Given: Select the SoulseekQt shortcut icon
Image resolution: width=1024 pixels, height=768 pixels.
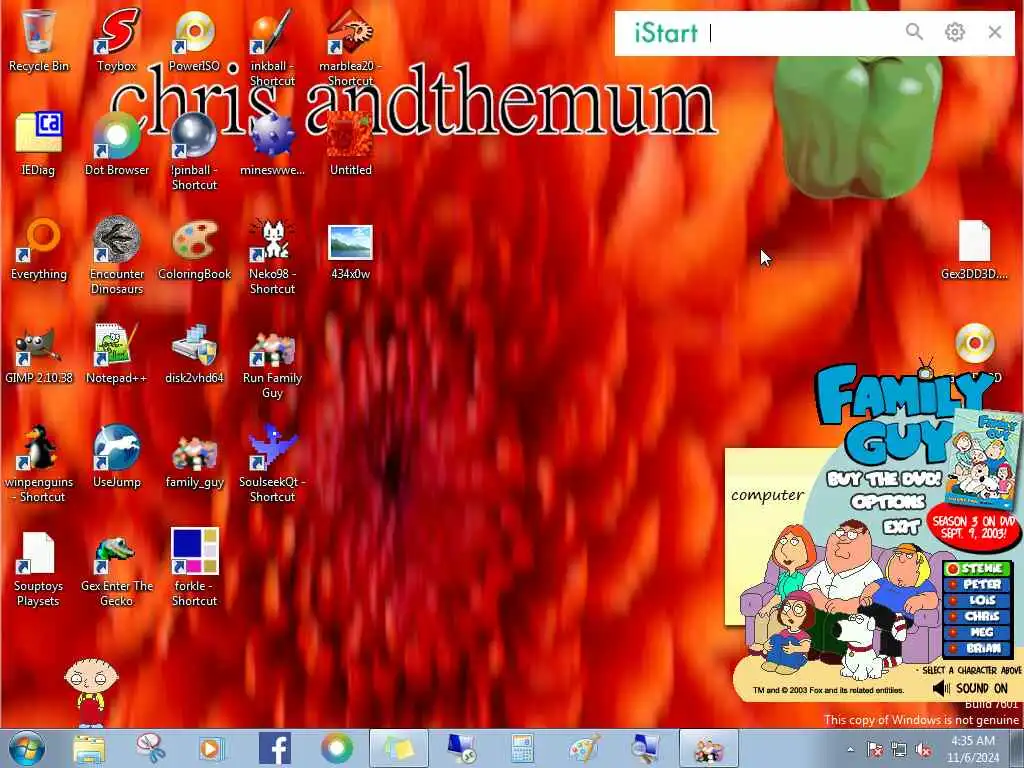Looking at the screenshot, I should pyautogui.click(x=272, y=448).
